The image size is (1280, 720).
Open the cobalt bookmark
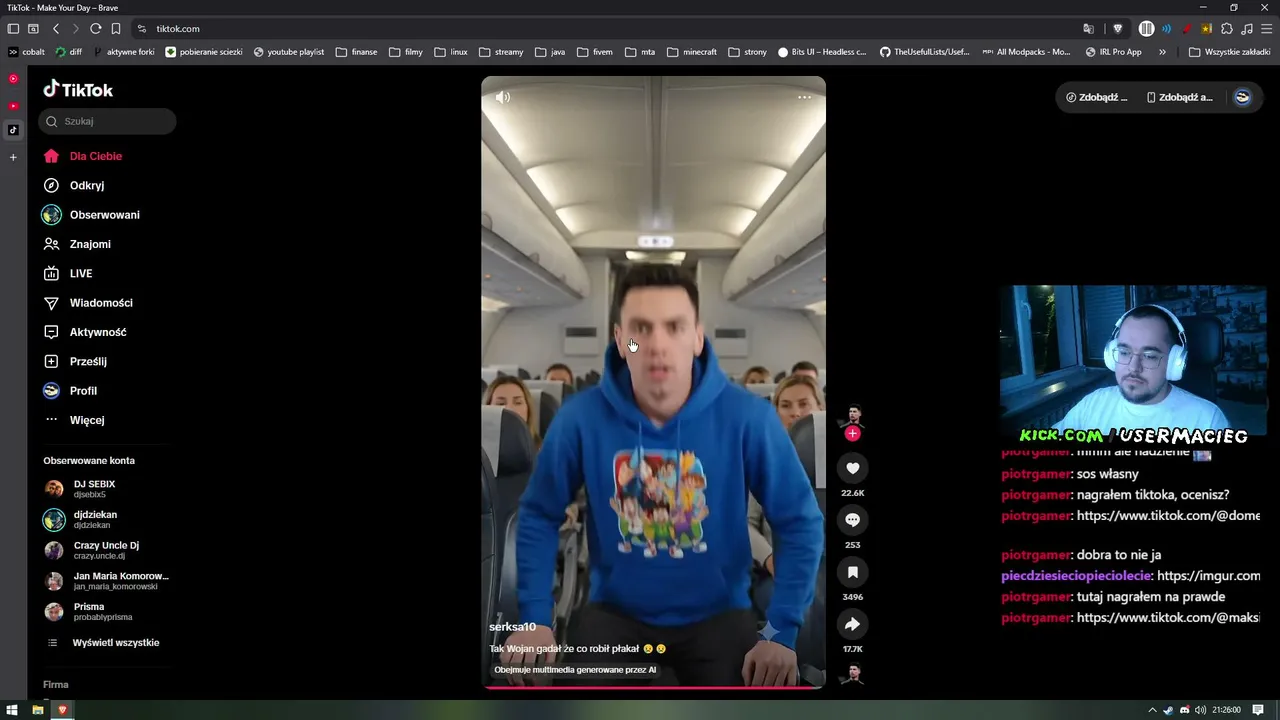tap(27, 52)
